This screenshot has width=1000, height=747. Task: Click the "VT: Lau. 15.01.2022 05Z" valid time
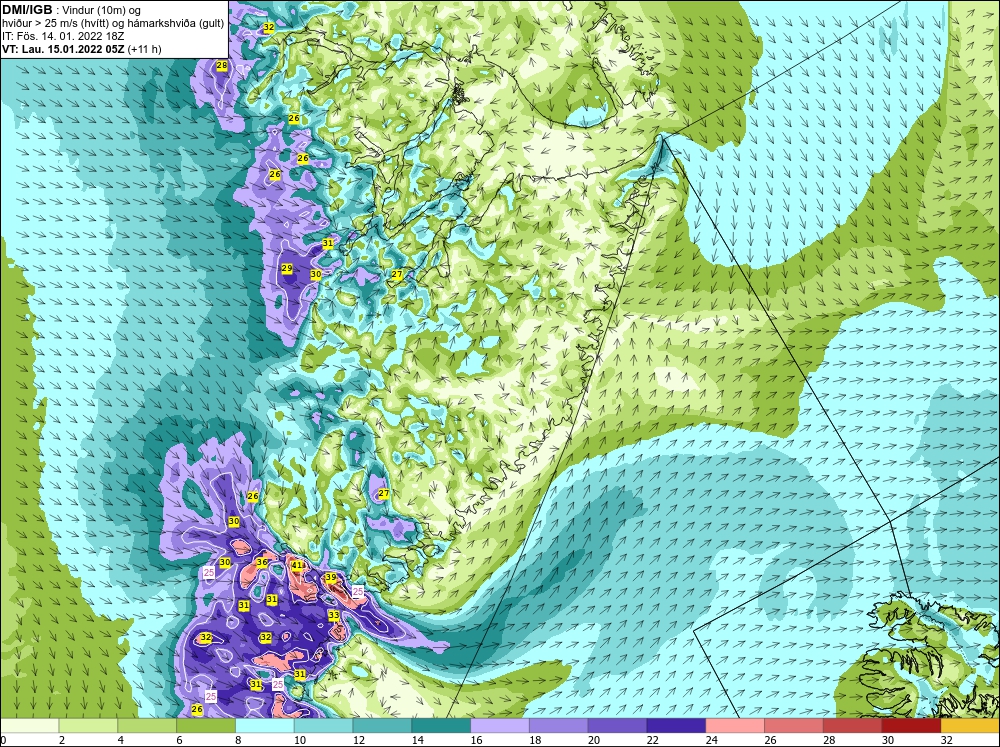63,49
